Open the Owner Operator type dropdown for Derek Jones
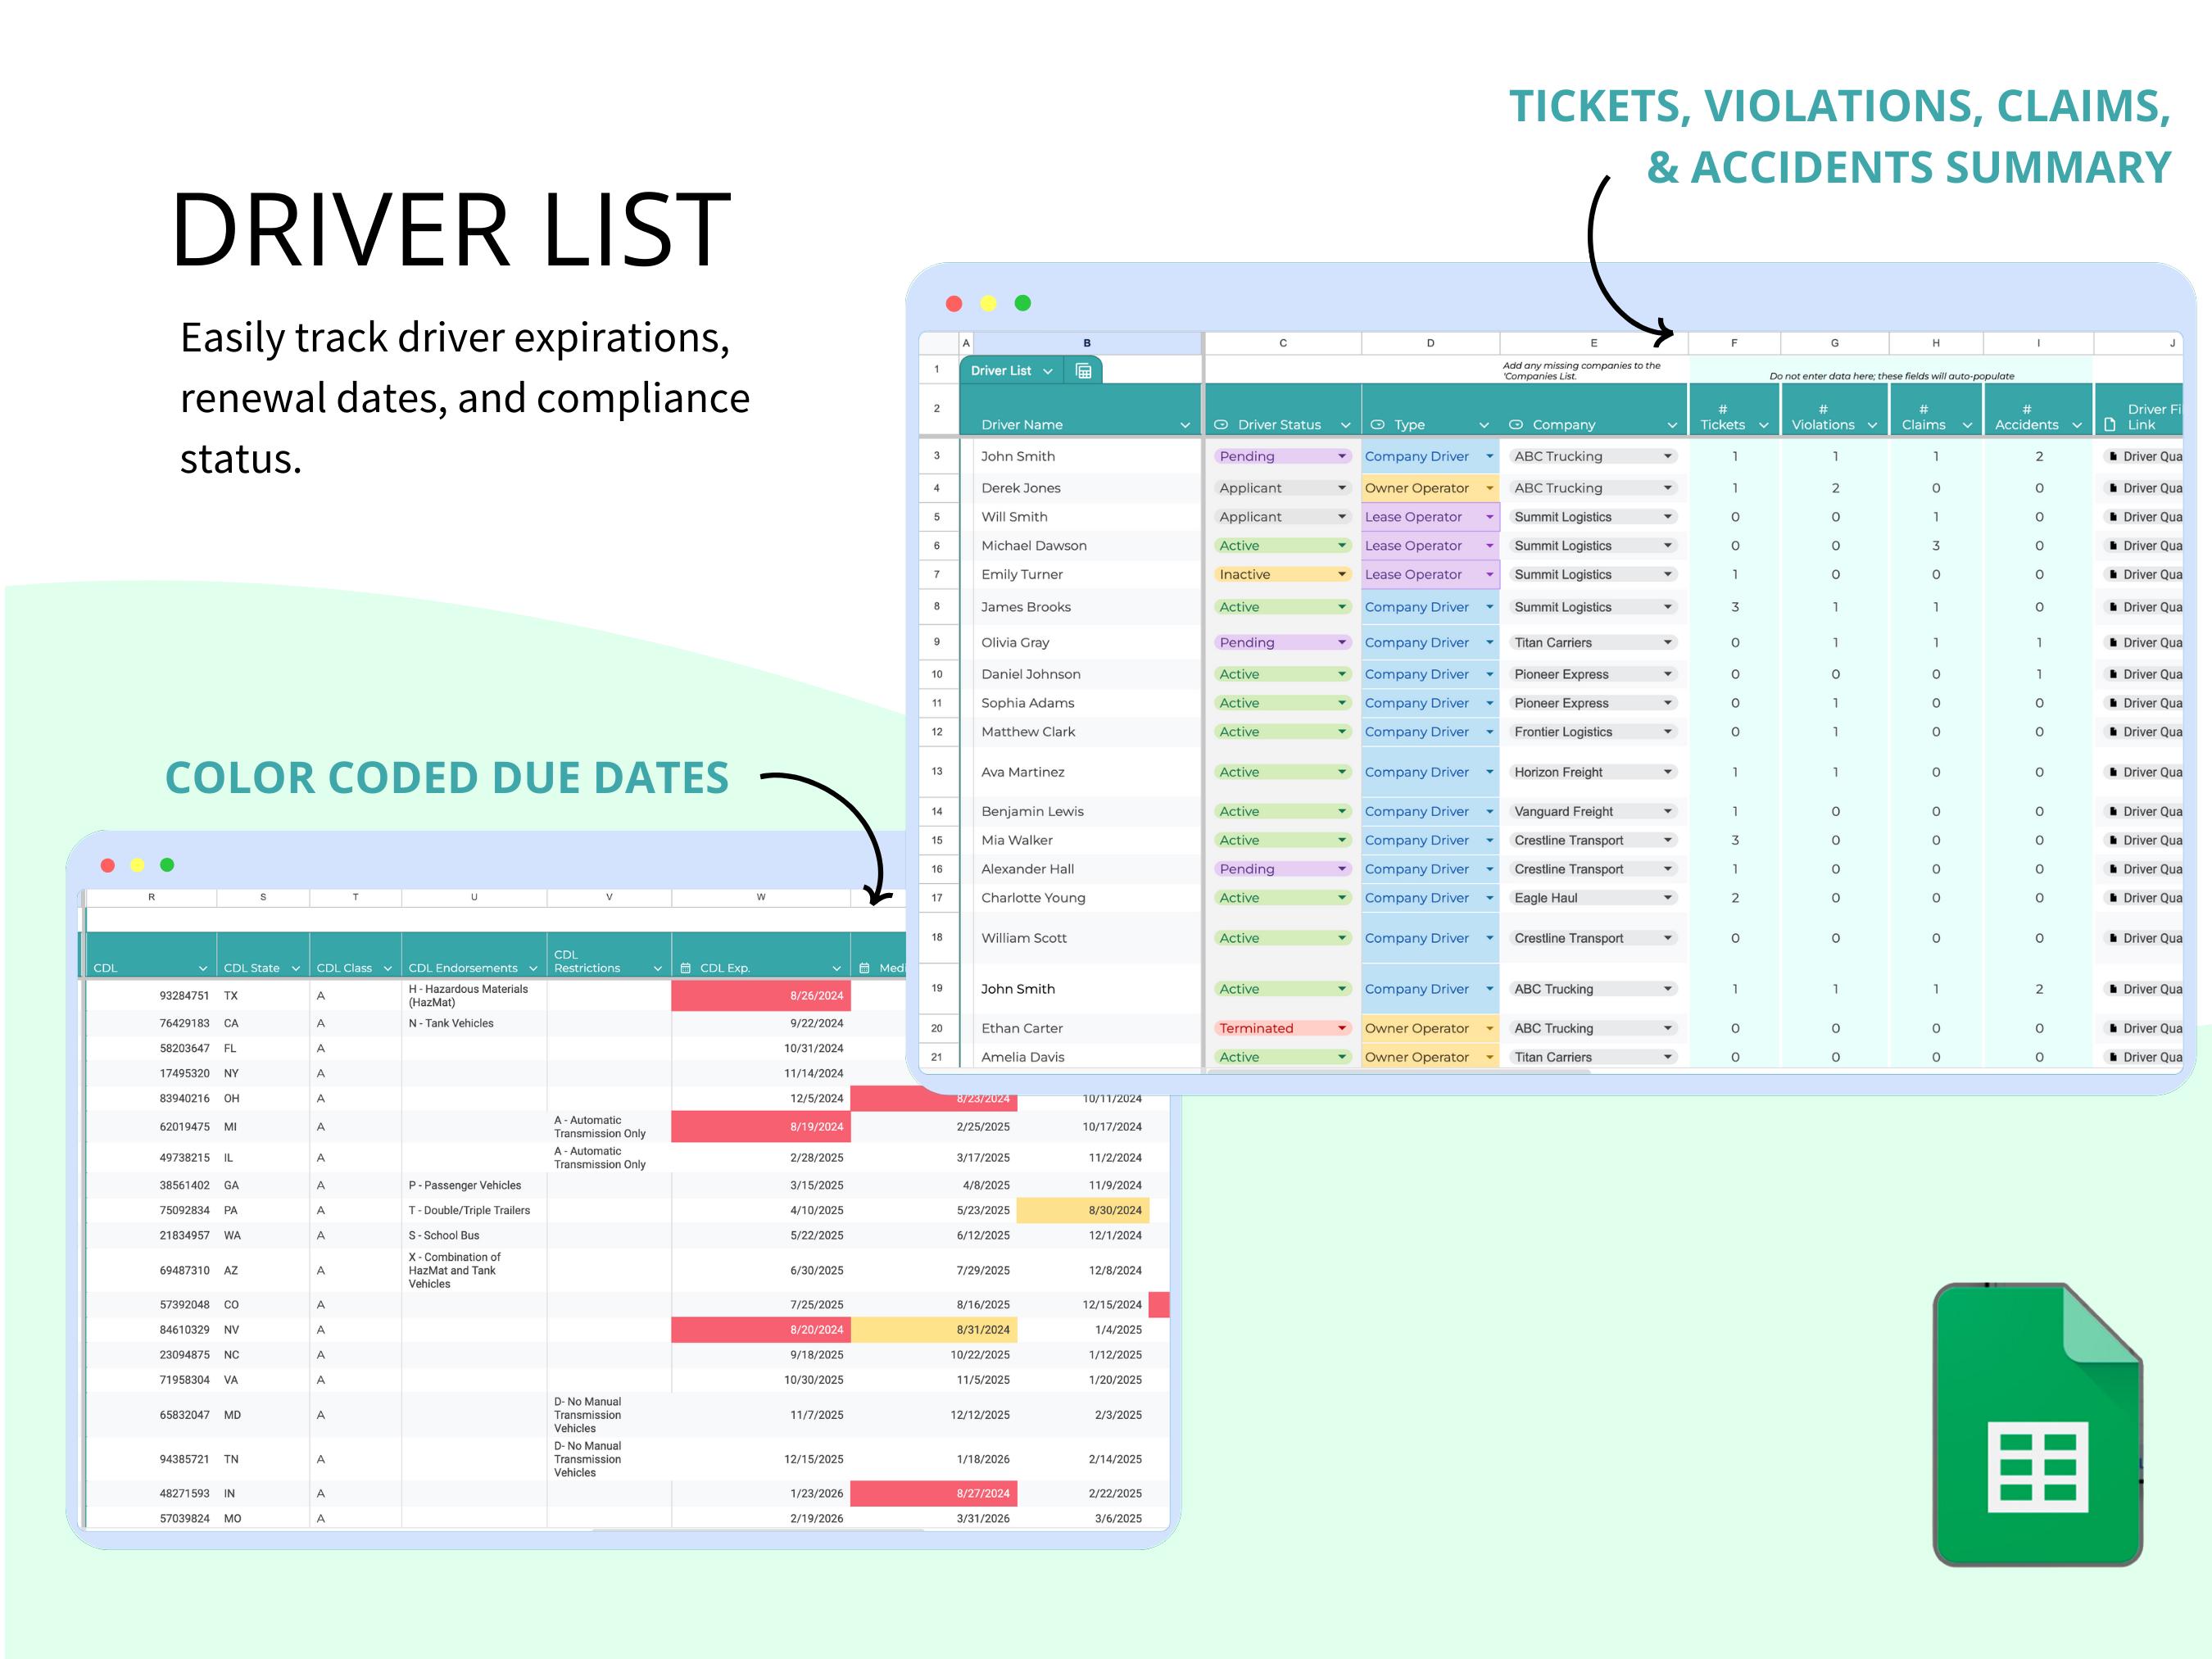2212x1659 pixels. coord(1489,488)
